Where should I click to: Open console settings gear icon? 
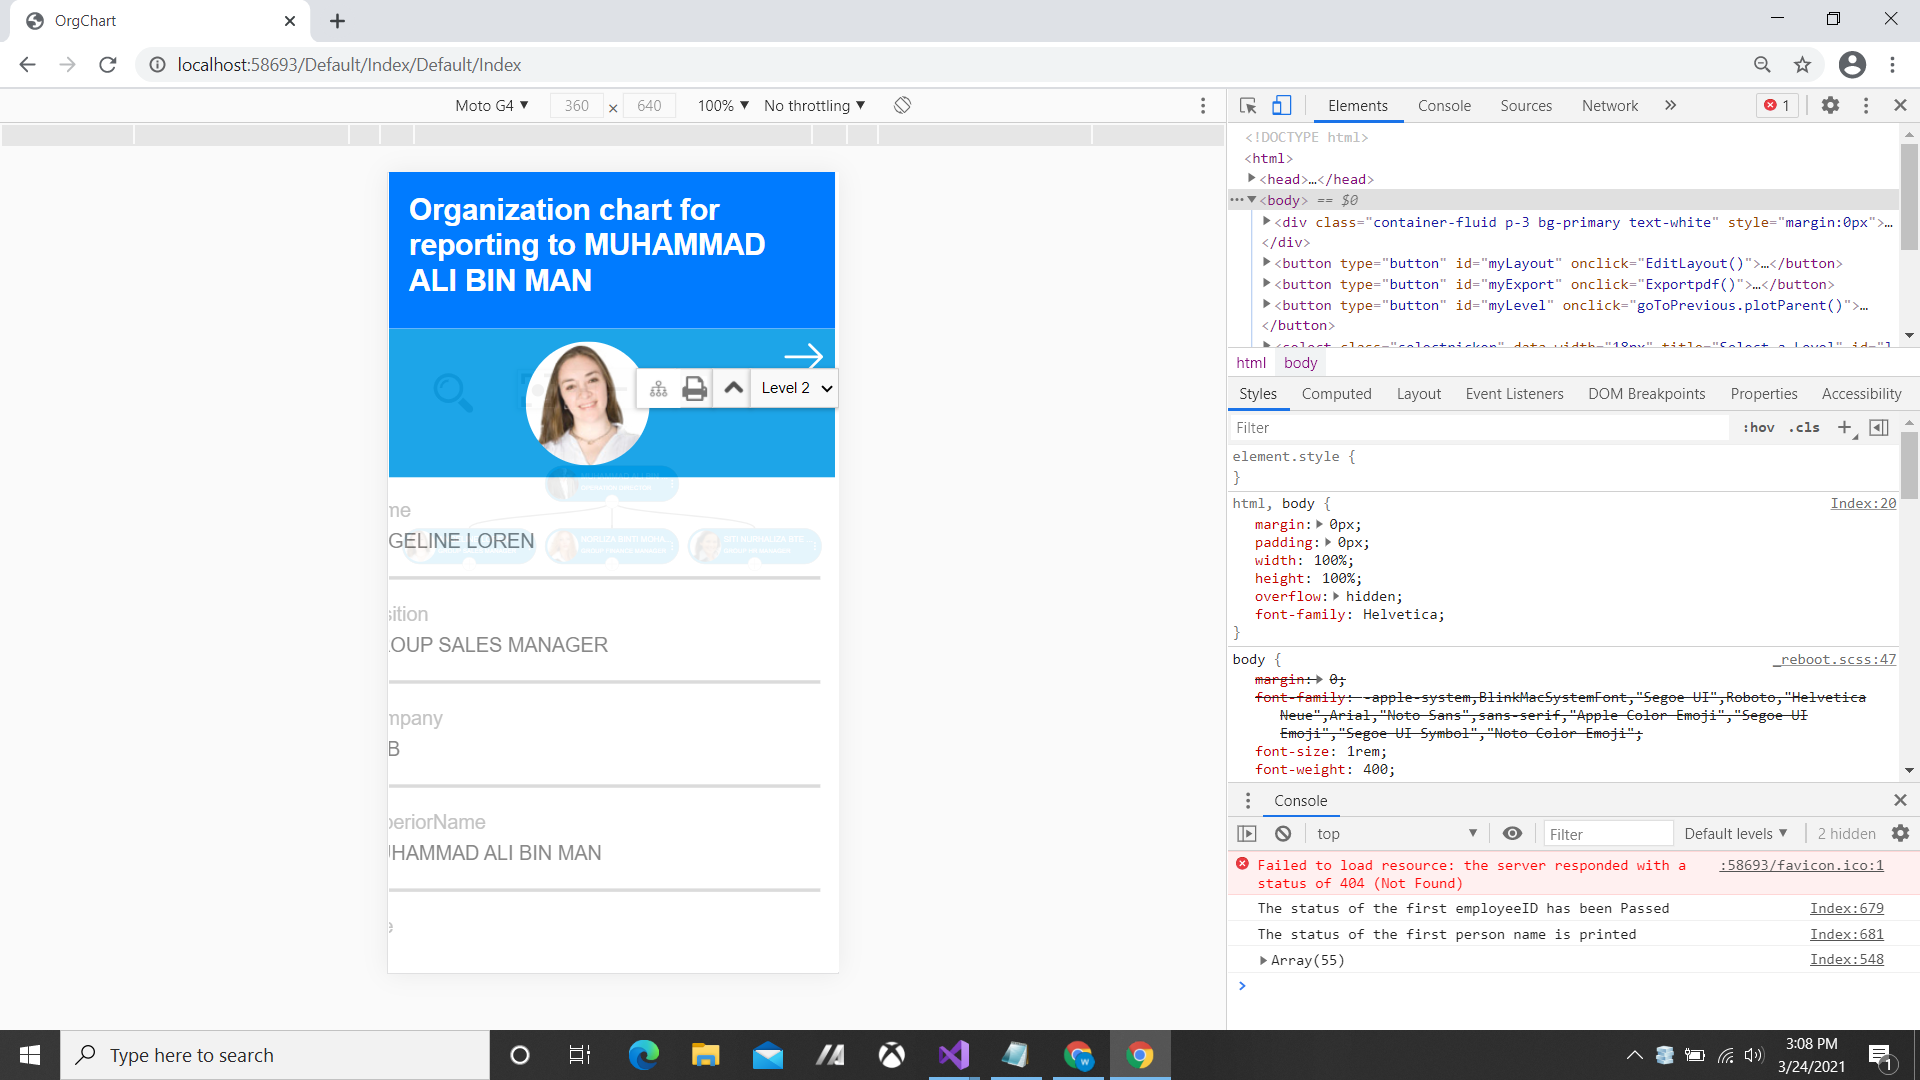click(1900, 833)
